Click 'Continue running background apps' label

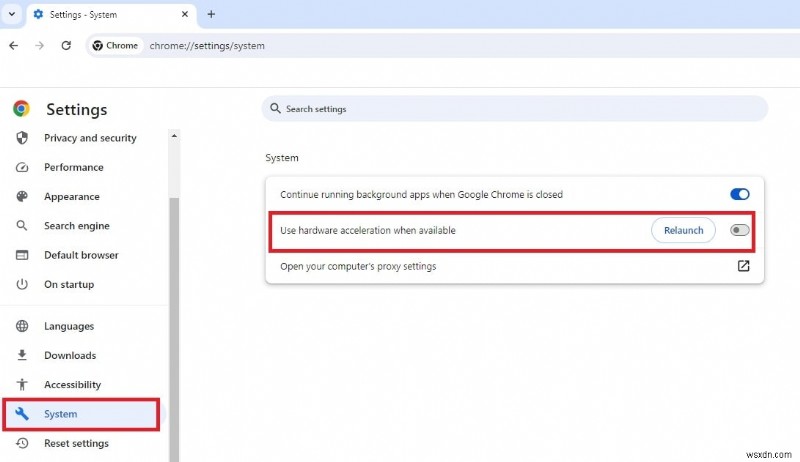coord(421,194)
